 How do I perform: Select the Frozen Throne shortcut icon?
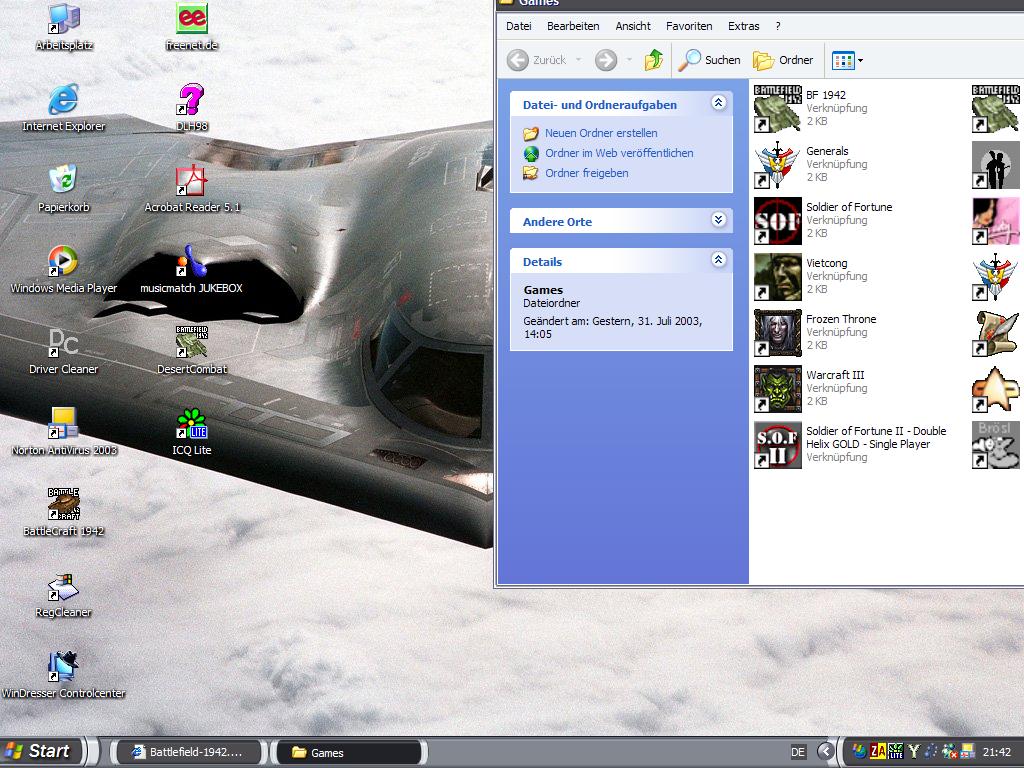(x=777, y=333)
